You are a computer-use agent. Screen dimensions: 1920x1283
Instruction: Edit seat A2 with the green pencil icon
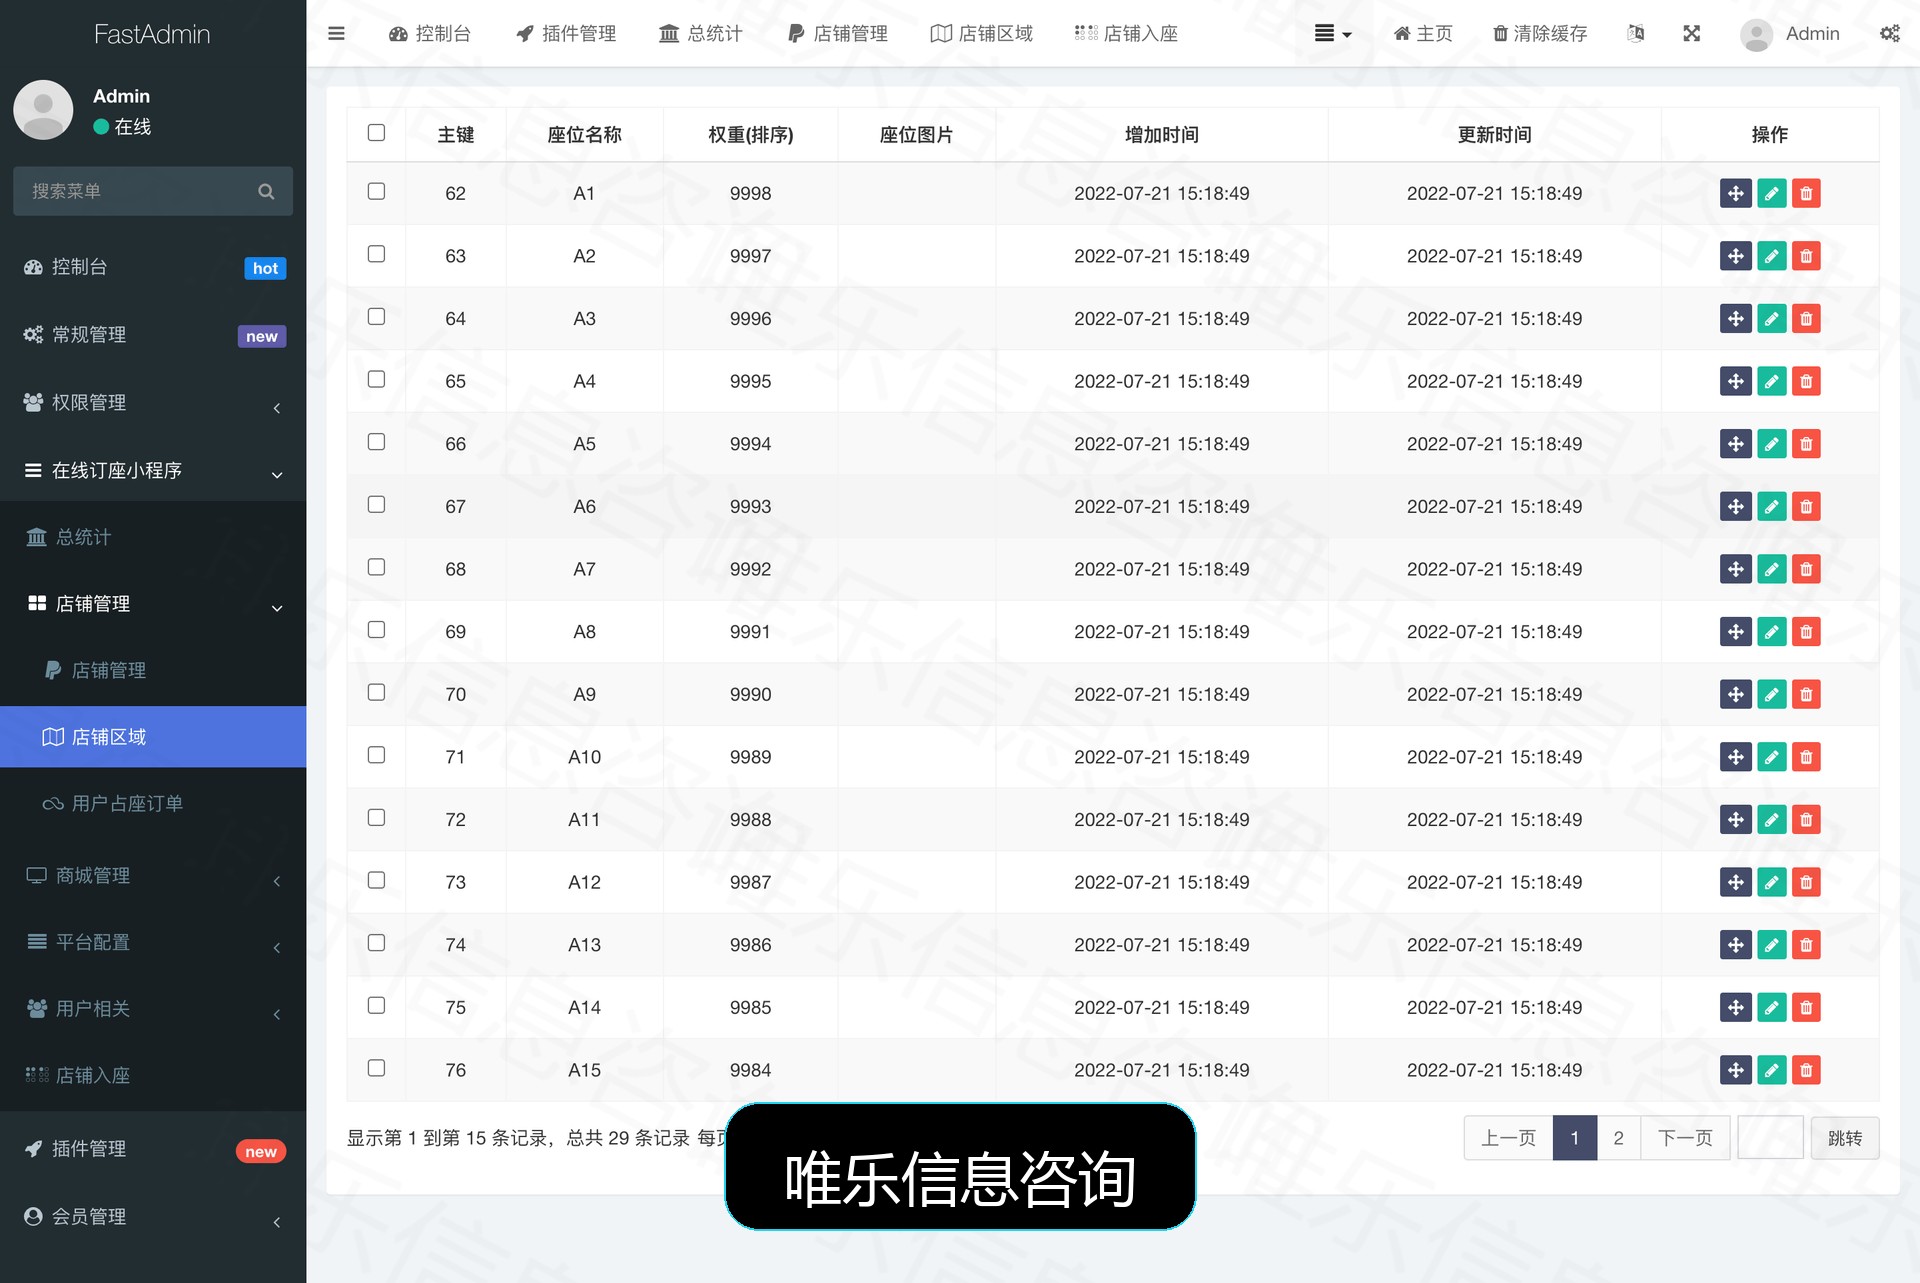[1771, 256]
